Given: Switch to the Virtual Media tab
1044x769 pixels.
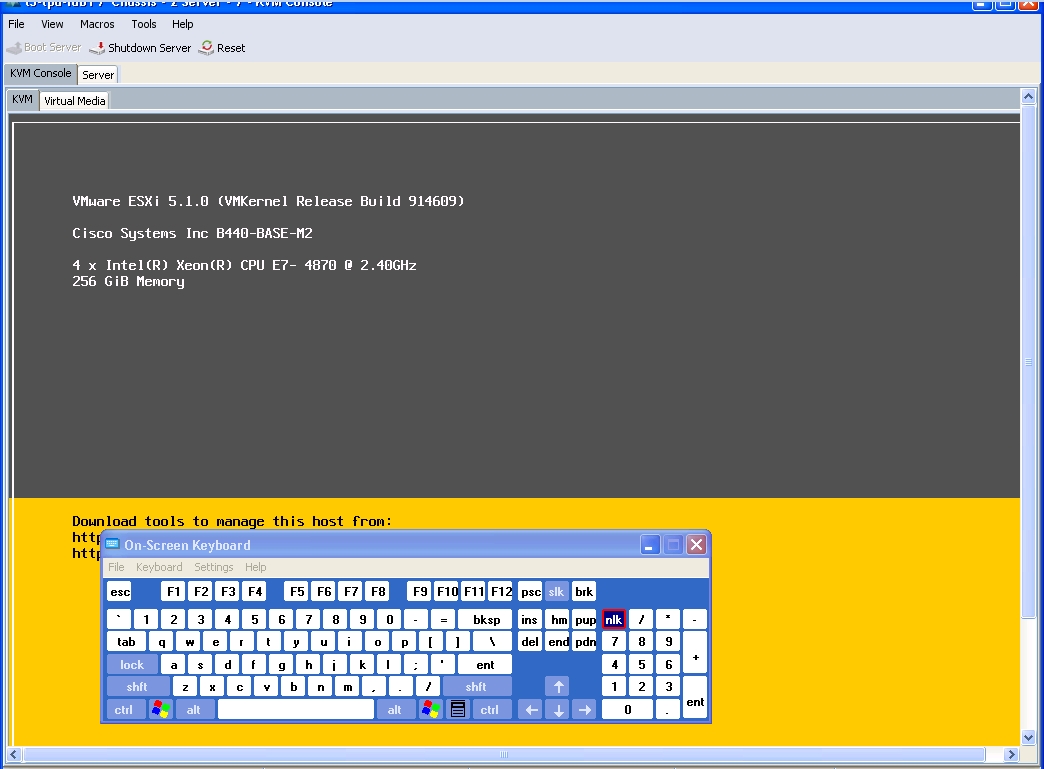Looking at the screenshot, I should pos(75,101).
